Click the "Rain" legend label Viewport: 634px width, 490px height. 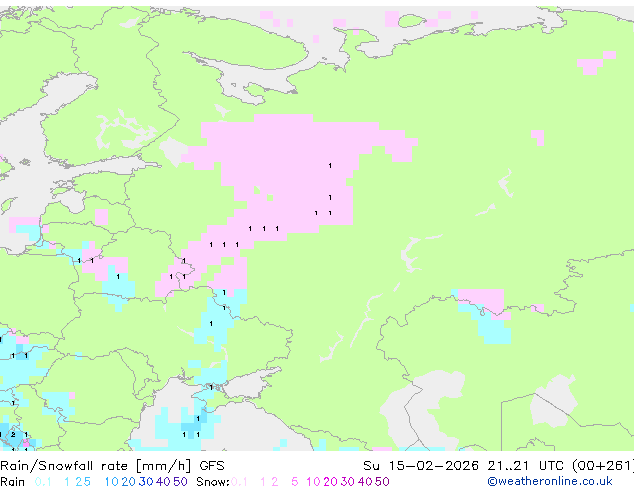coord(13,482)
